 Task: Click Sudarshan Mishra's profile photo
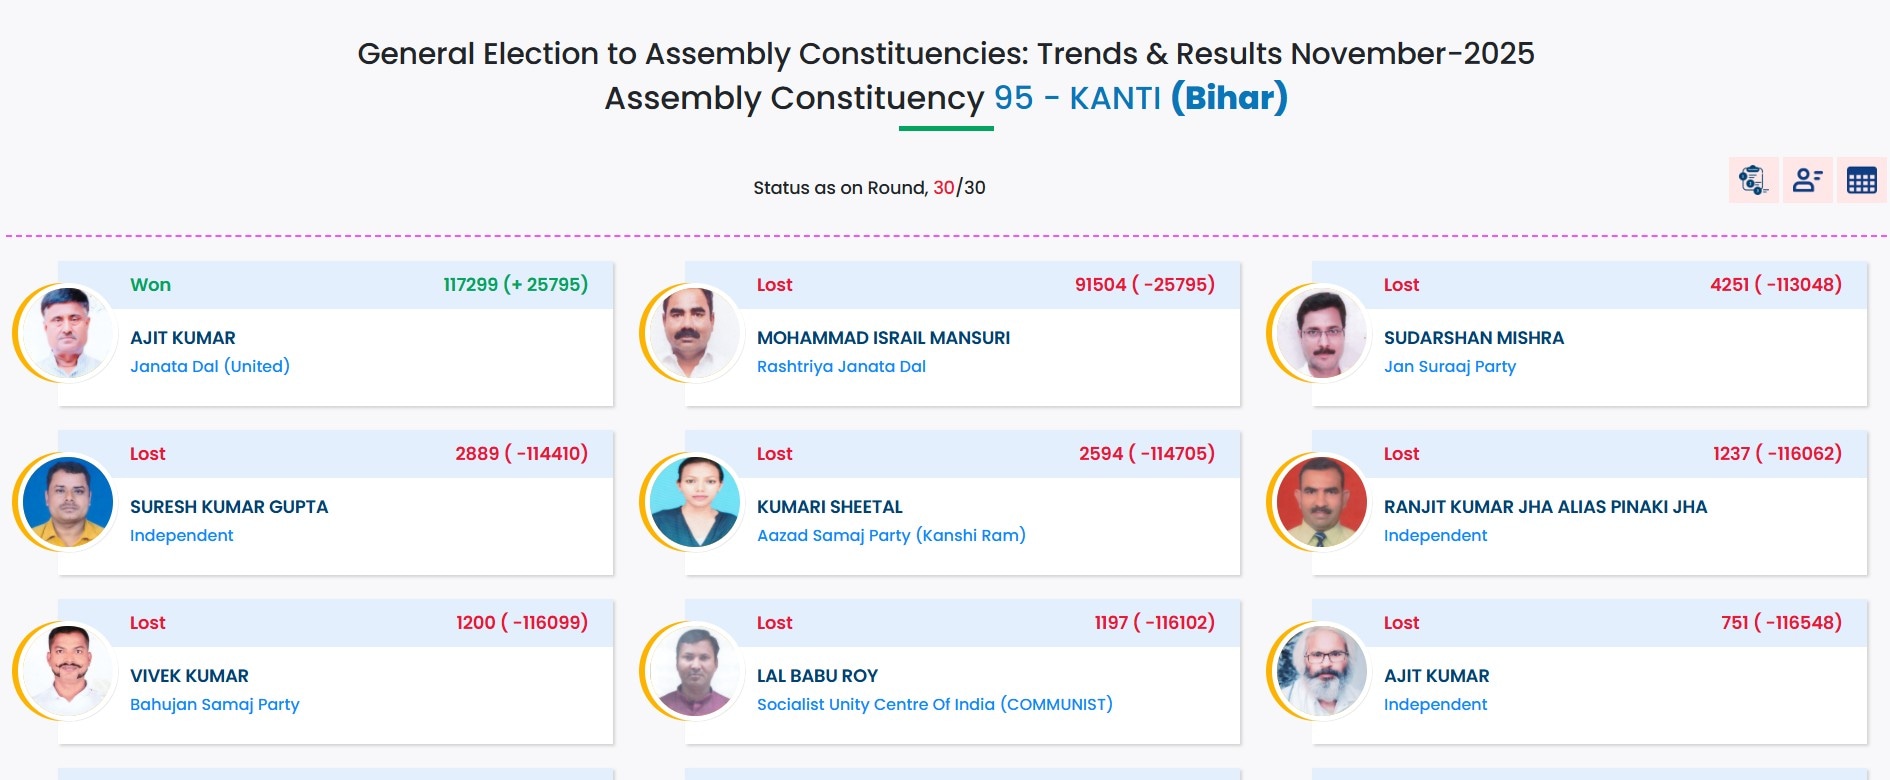tap(1321, 333)
